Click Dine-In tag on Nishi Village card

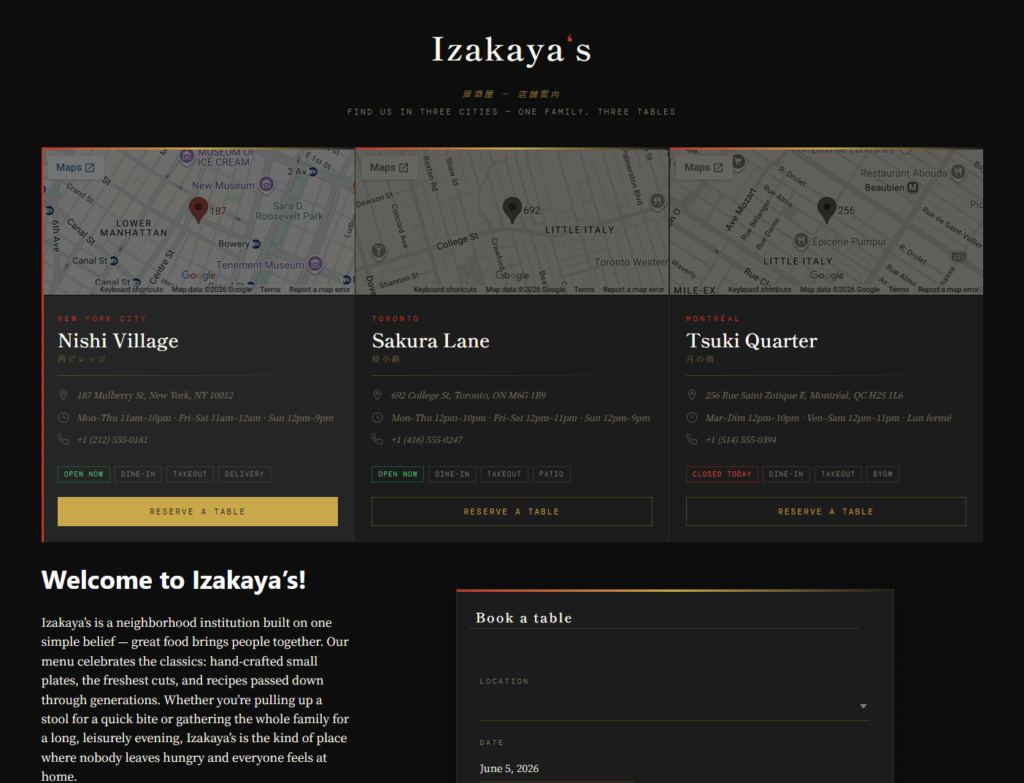138,474
